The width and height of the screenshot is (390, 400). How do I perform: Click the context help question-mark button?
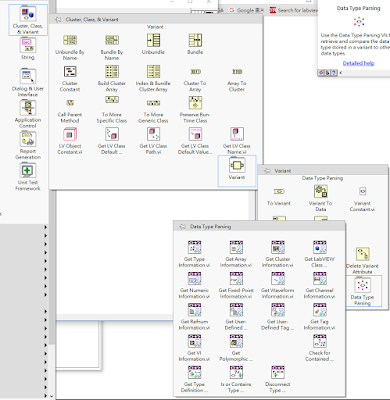click(334, 72)
